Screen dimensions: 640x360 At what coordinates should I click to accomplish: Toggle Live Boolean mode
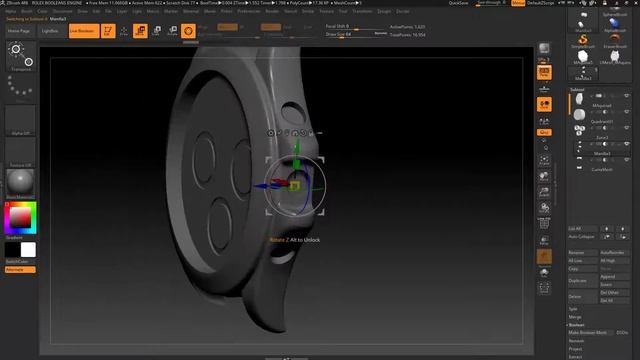pos(84,31)
